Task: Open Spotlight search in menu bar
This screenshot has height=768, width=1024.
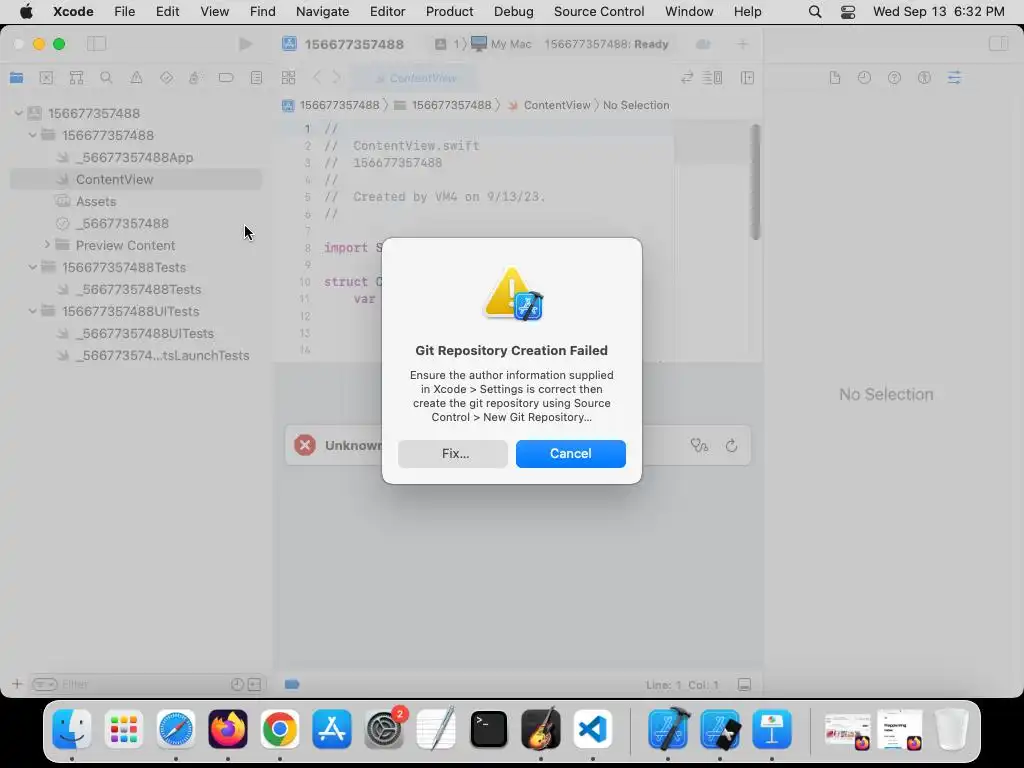Action: 815,12
